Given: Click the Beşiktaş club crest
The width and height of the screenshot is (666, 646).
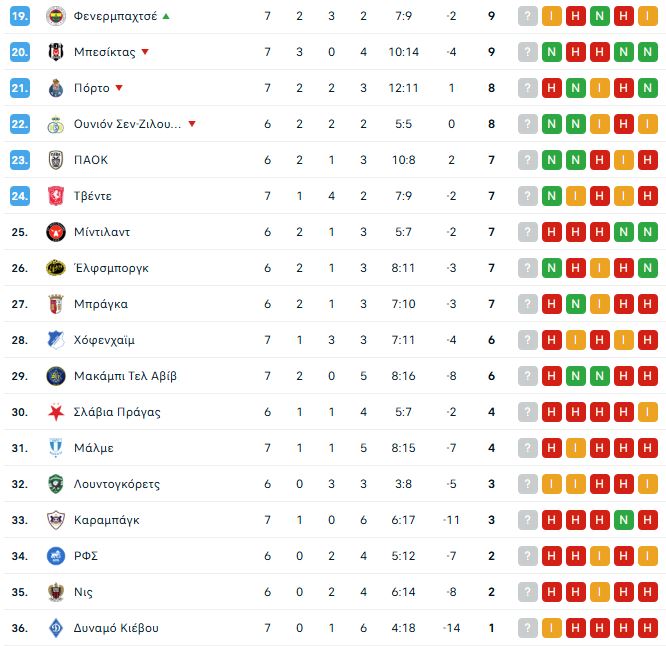Looking at the screenshot, I should (x=55, y=52).
